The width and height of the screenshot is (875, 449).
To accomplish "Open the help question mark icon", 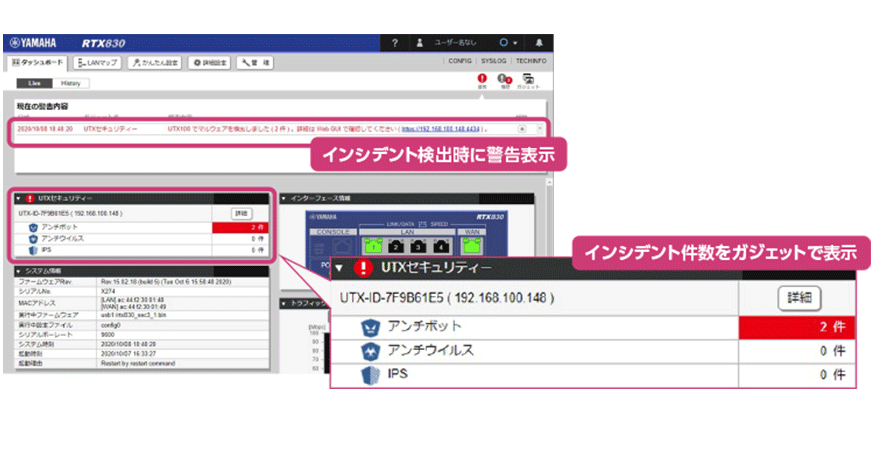I will pyautogui.click(x=395, y=43).
